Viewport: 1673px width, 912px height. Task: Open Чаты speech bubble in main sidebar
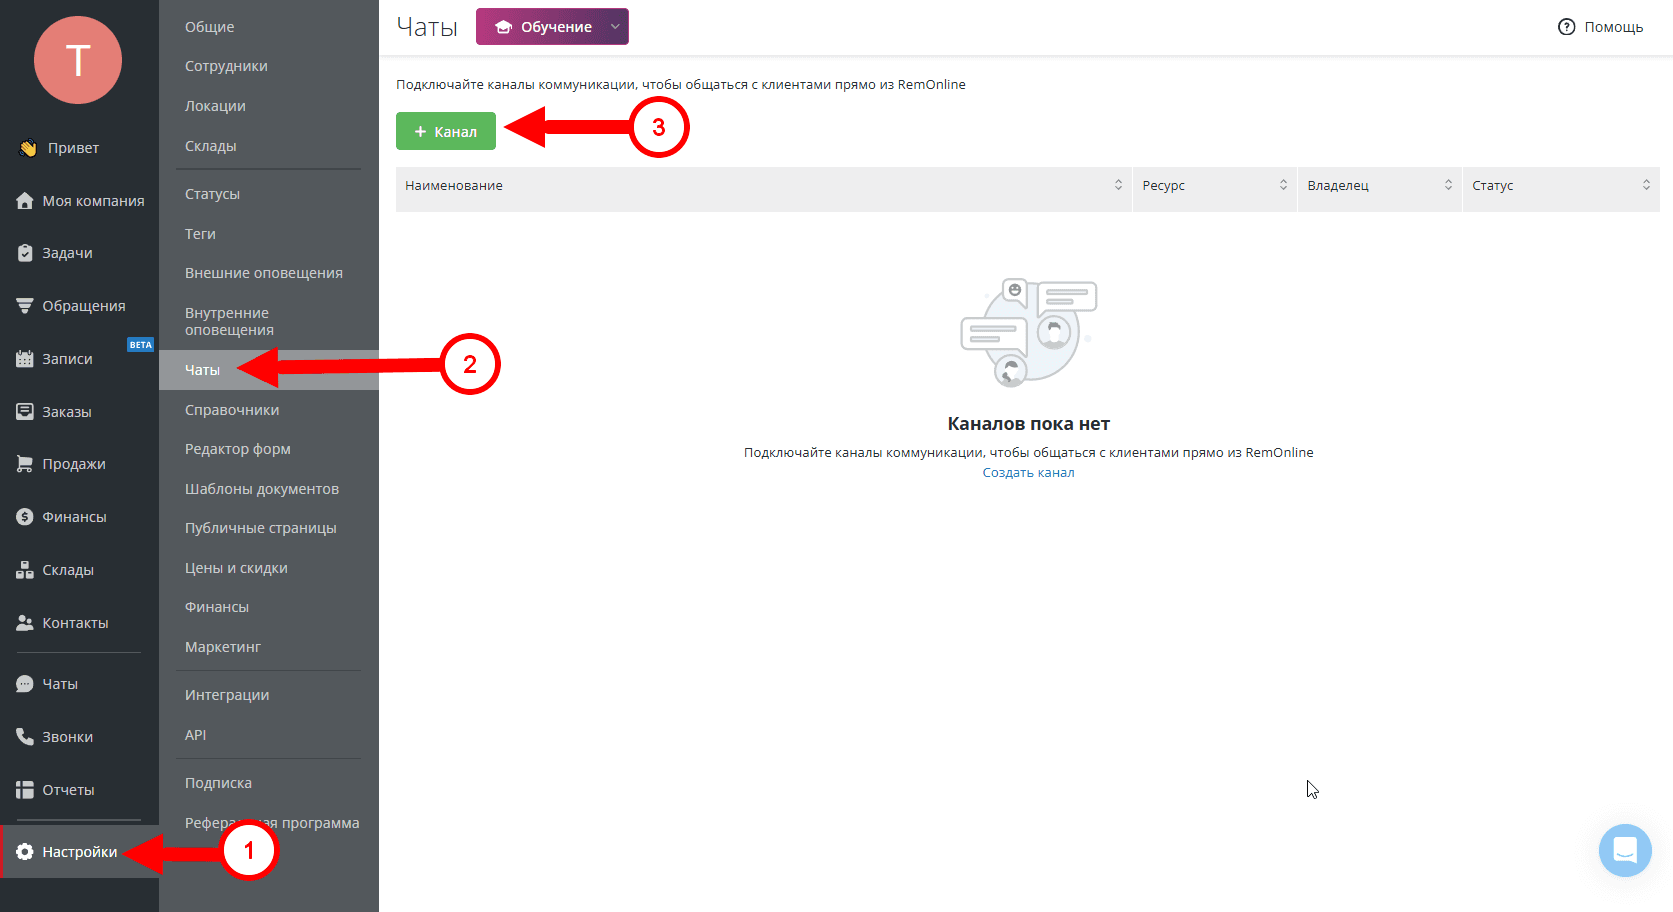click(x=25, y=684)
